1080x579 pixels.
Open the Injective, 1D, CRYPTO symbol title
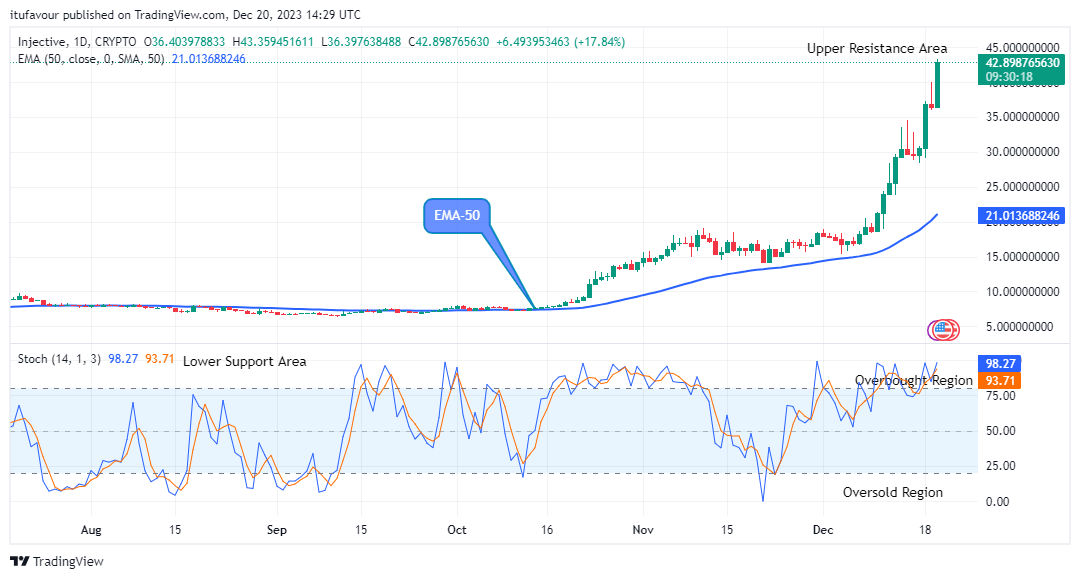76,42
